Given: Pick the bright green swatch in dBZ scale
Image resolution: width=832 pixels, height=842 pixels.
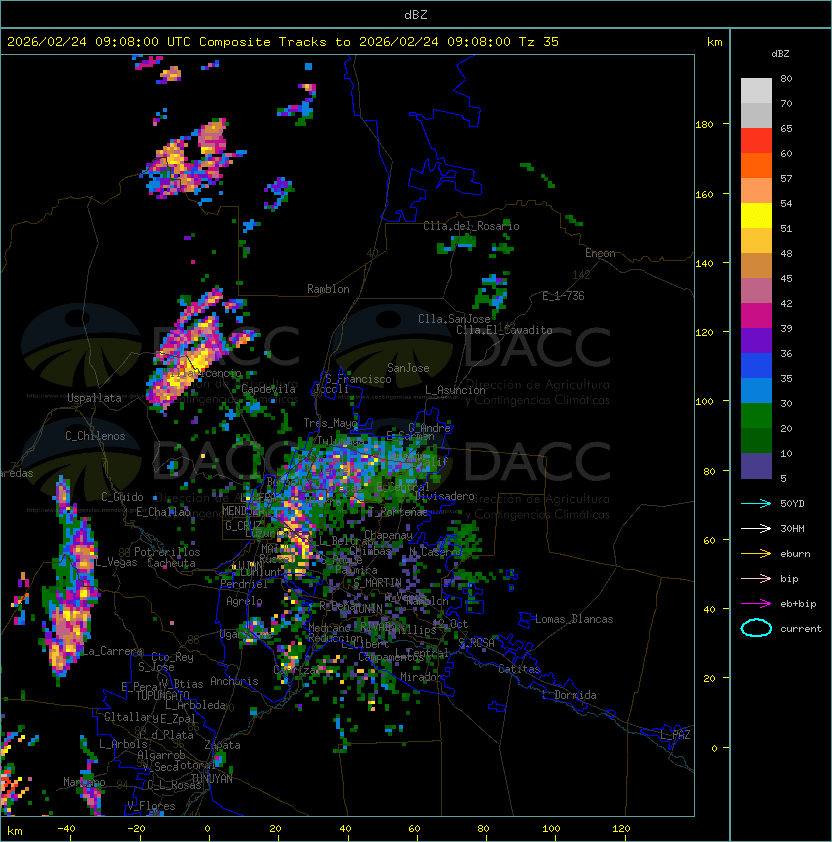Looking at the screenshot, I should [x=756, y=416].
